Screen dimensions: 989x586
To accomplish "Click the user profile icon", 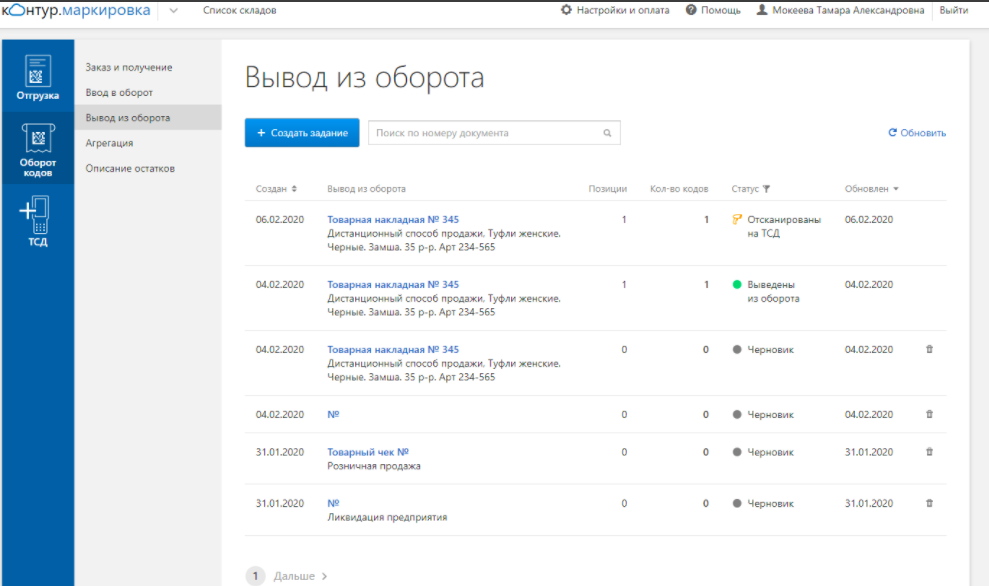I will pos(762,10).
